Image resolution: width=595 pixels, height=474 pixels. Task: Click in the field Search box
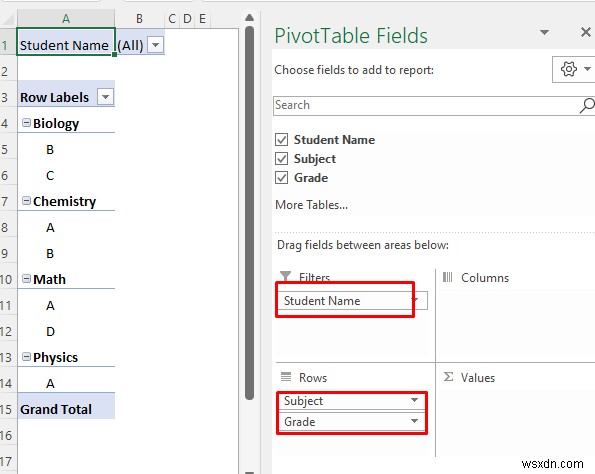425,106
